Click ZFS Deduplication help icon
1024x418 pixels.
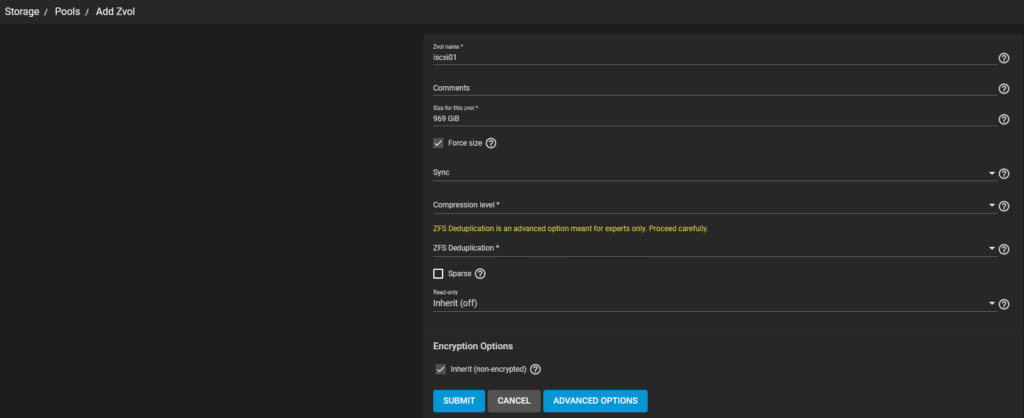(x=1004, y=249)
